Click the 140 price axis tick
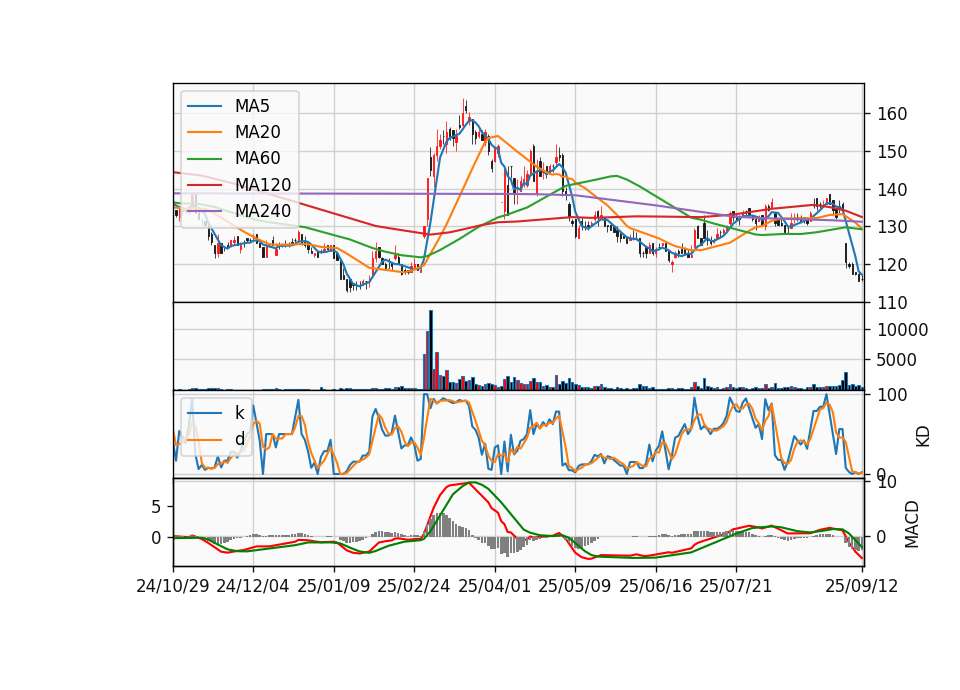 pos(892,190)
